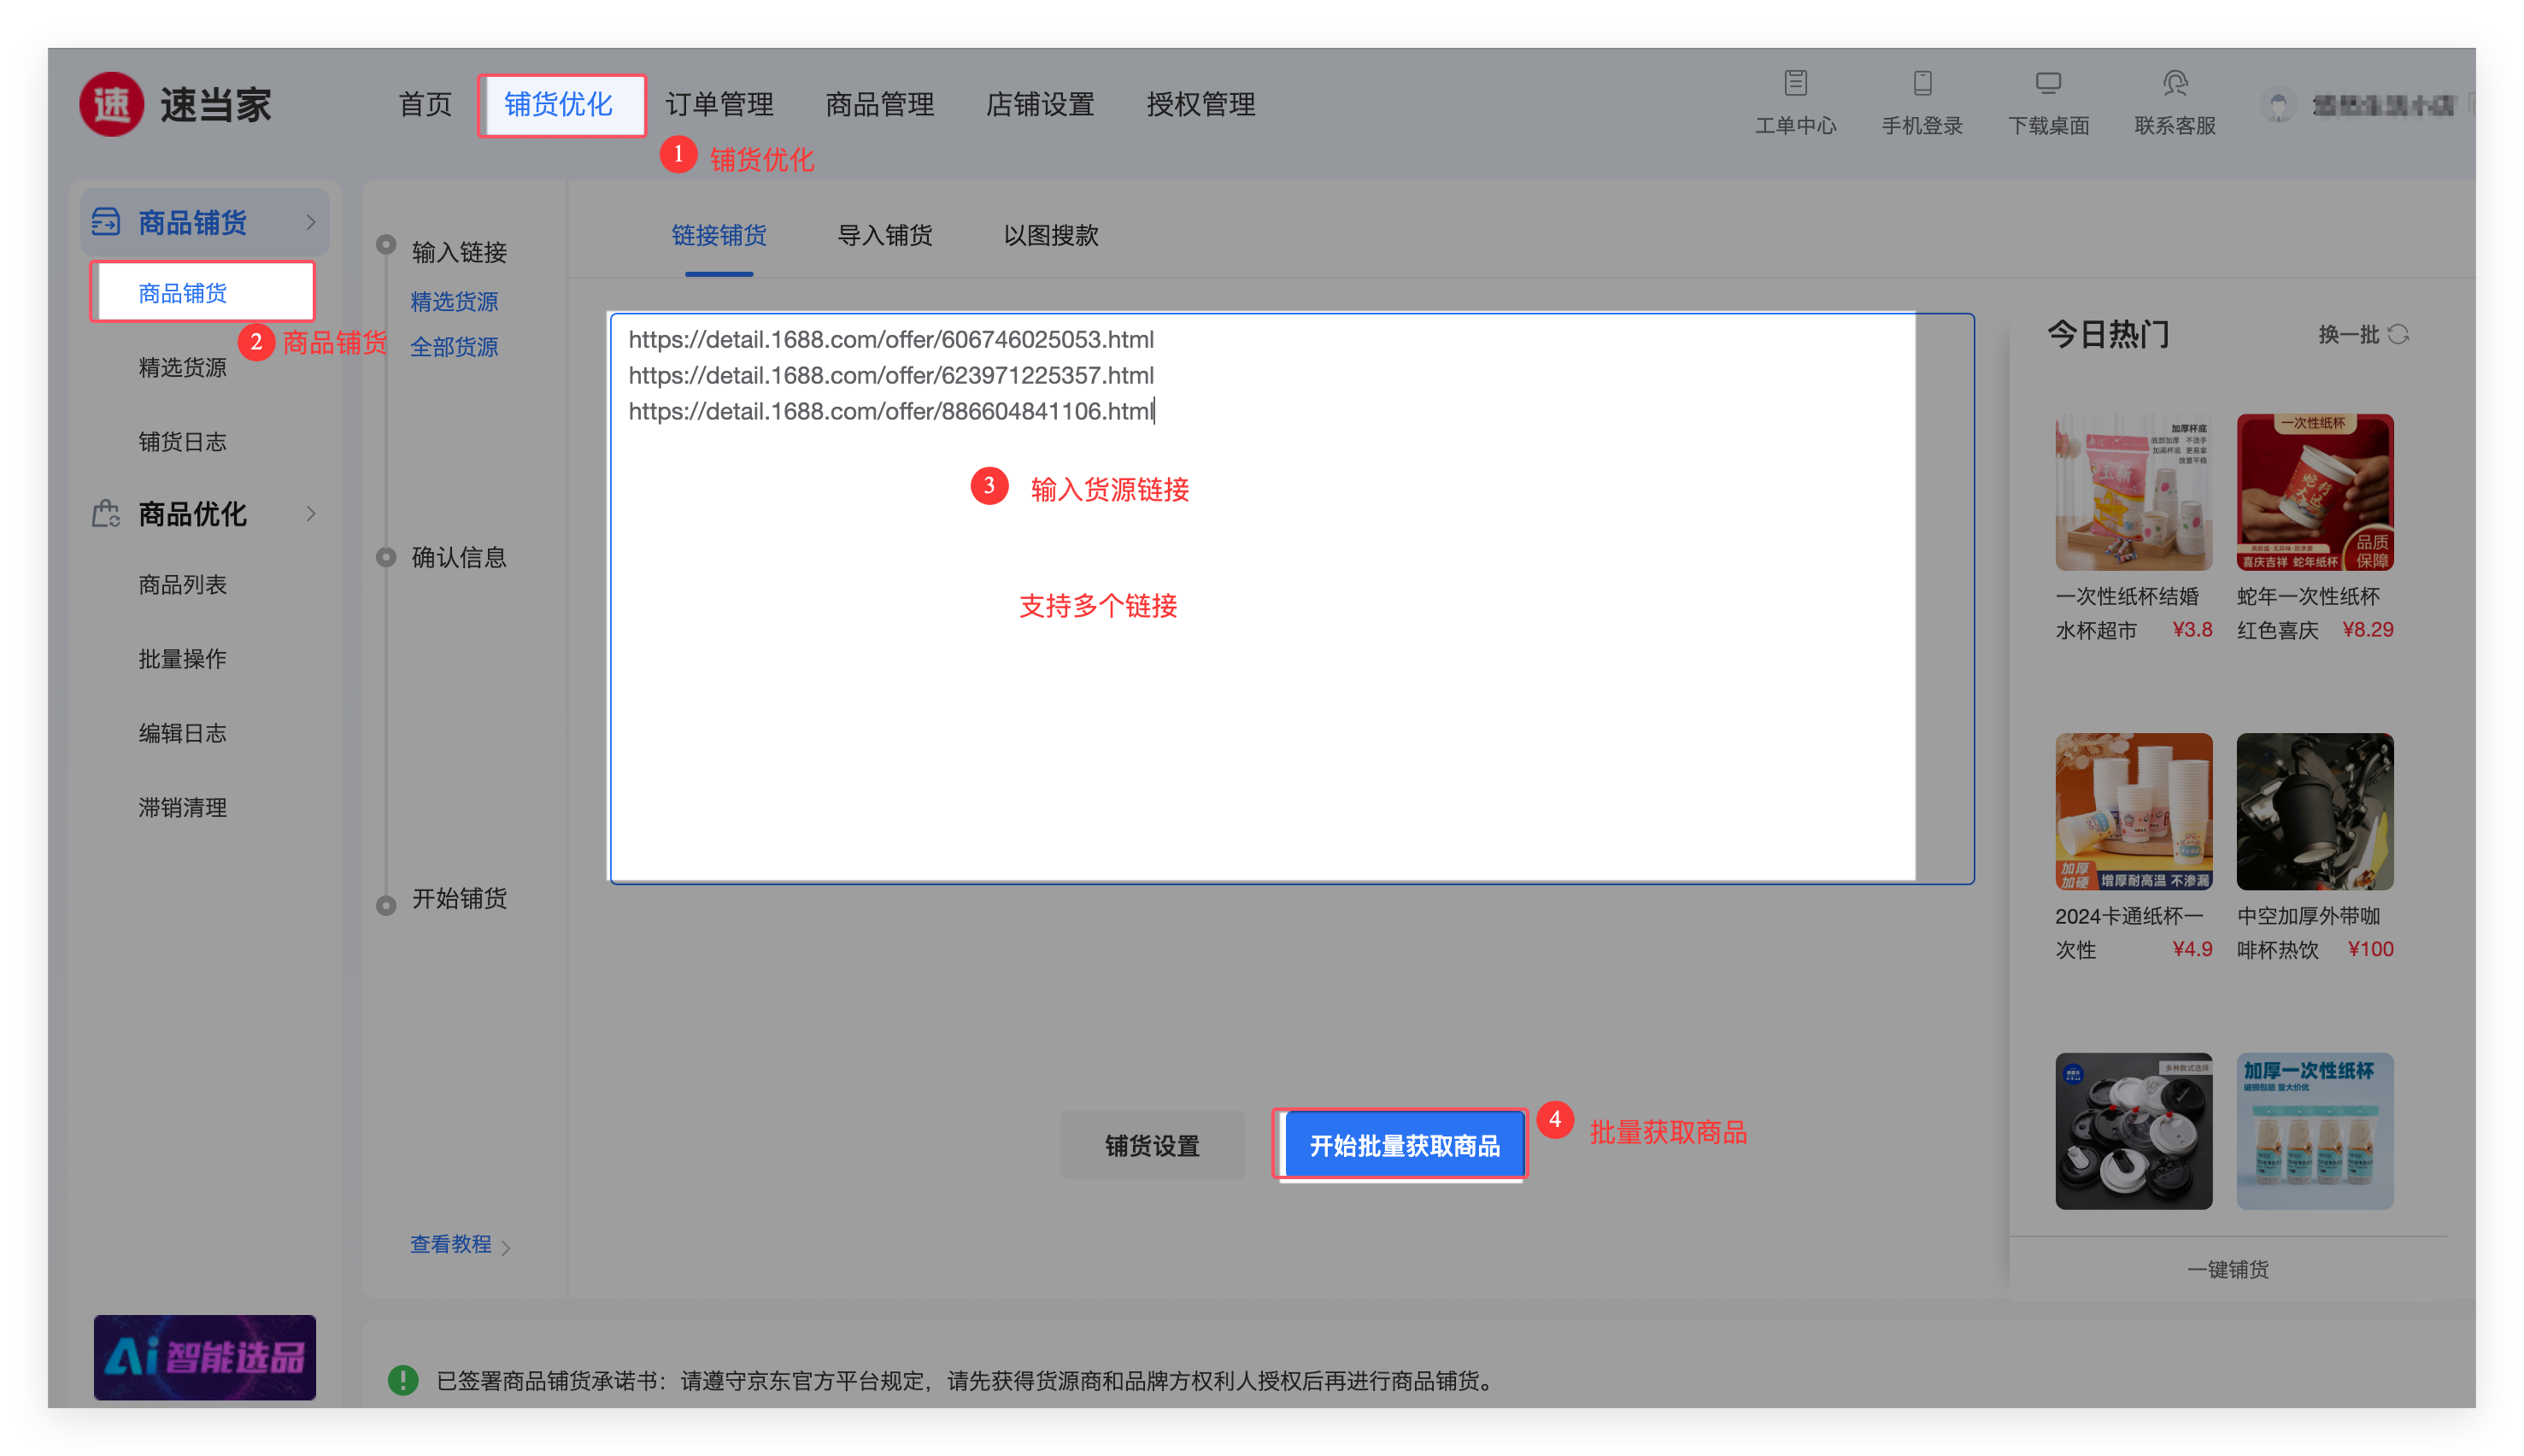The width and height of the screenshot is (2524, 1456).
Task: Switch to the 导入铺货 tab
Action: pos(884,235)
